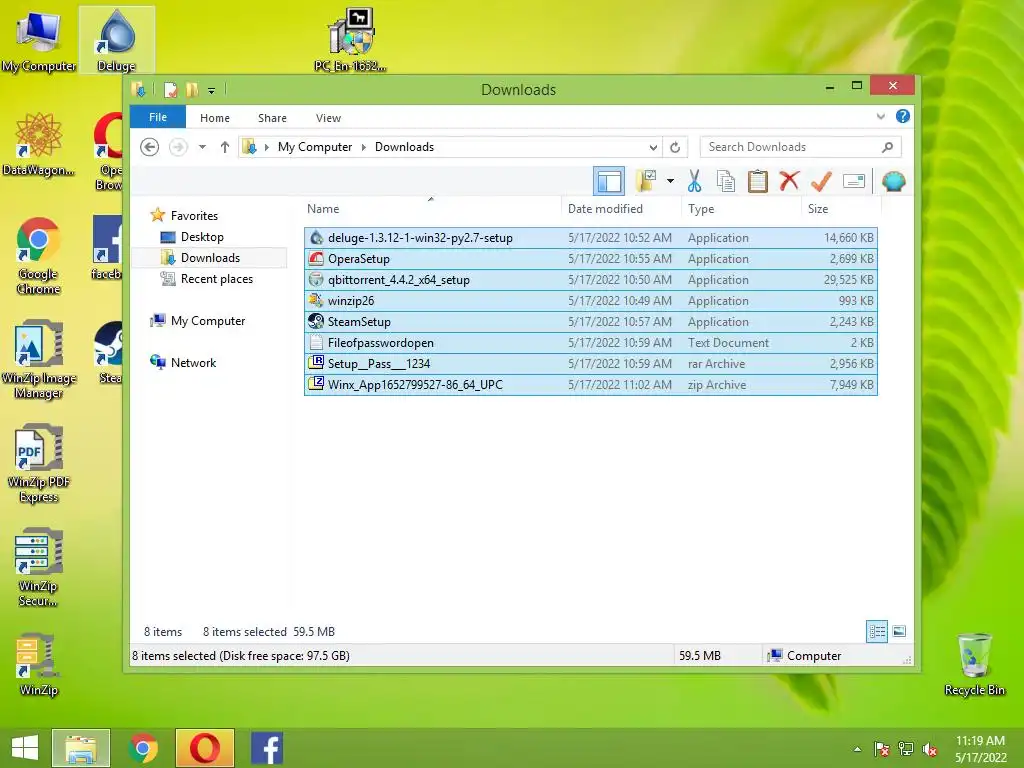This screenshot has height=768, width=1024.
Task: Click the Search Downloads input field
Action: [790, 147]
